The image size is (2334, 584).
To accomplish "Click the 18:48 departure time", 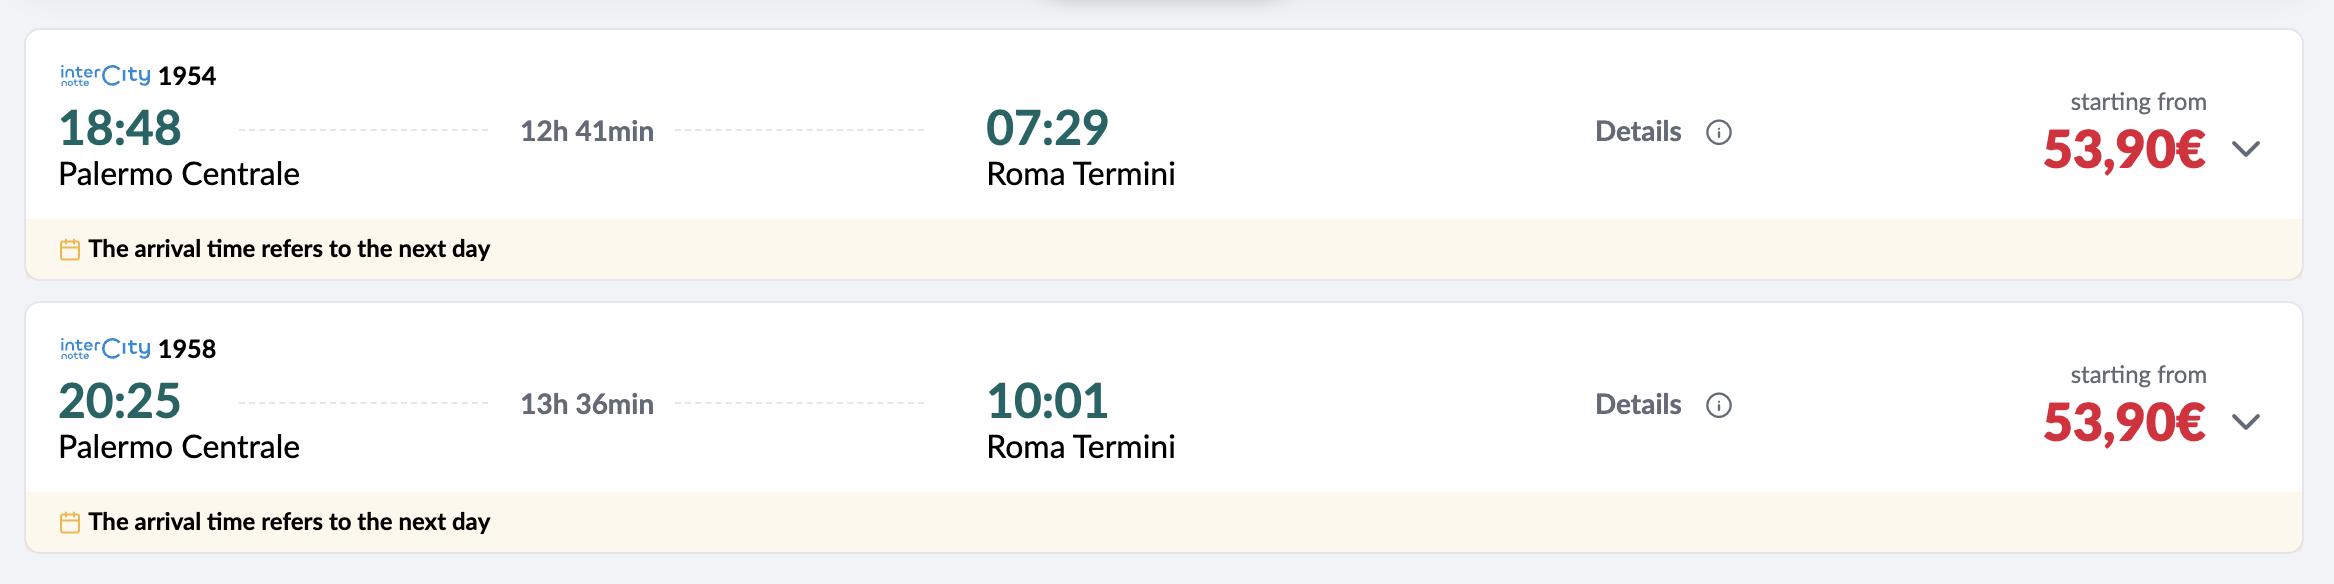I will pos(120,129).
